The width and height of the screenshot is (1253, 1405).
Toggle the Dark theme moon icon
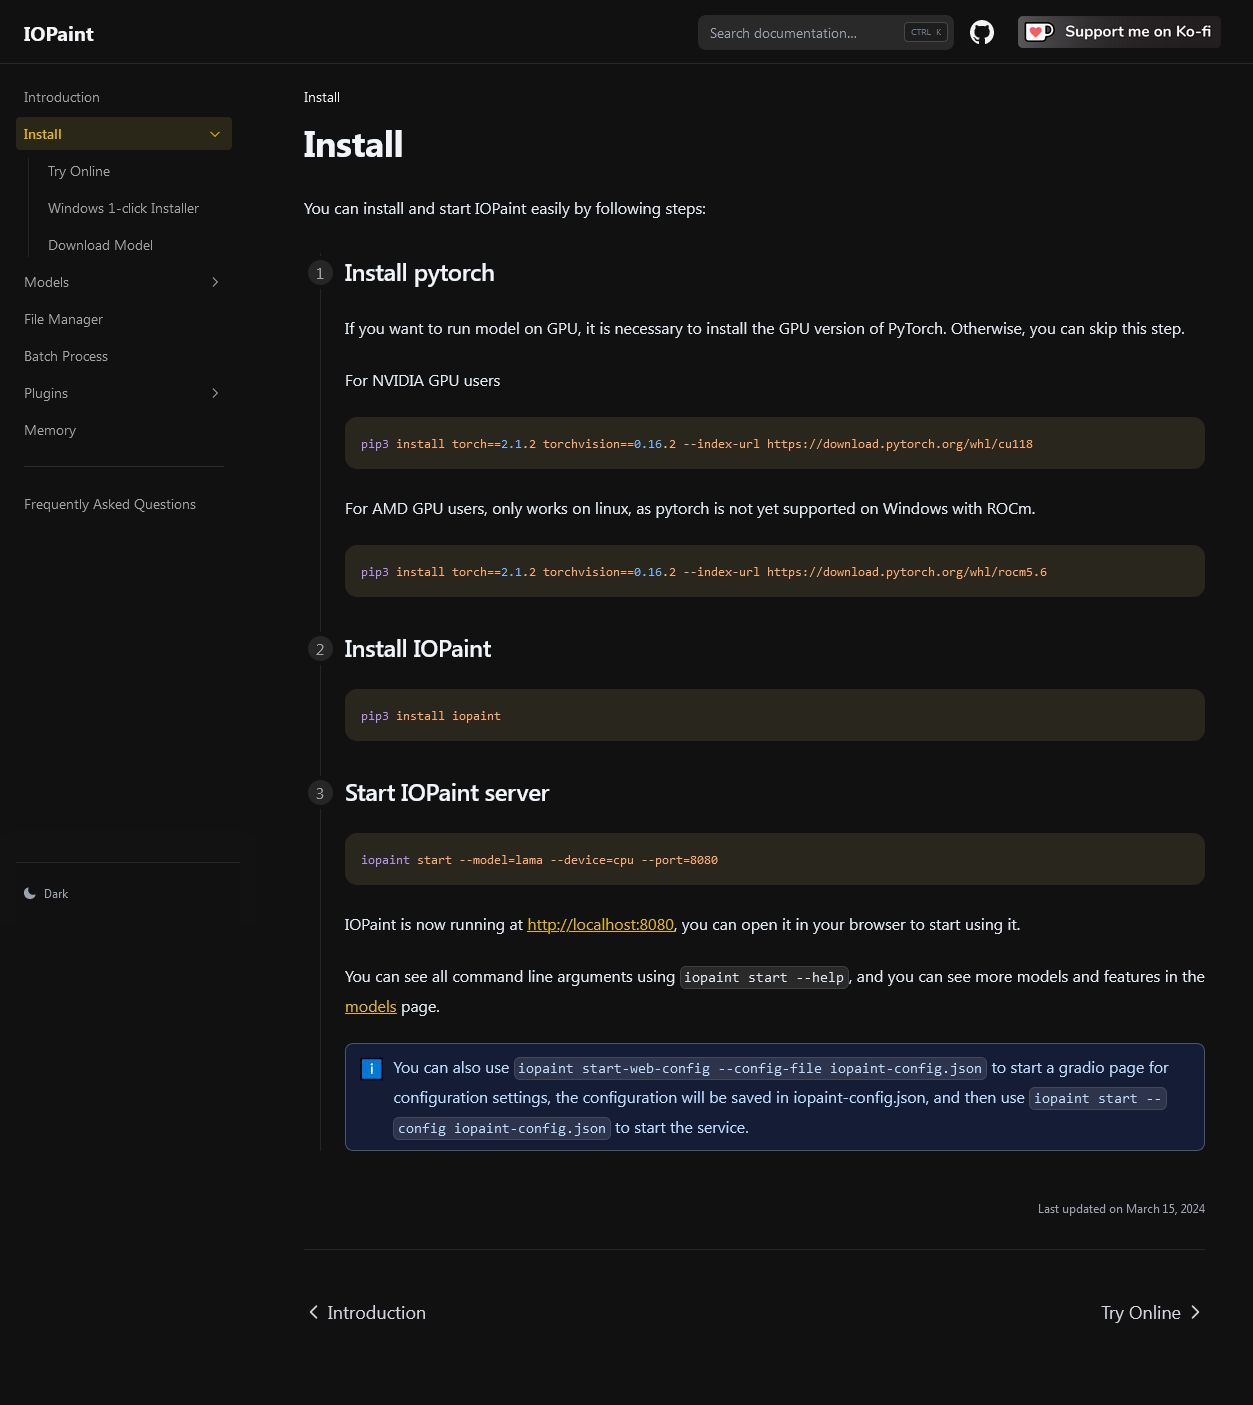tap(30, 893)
